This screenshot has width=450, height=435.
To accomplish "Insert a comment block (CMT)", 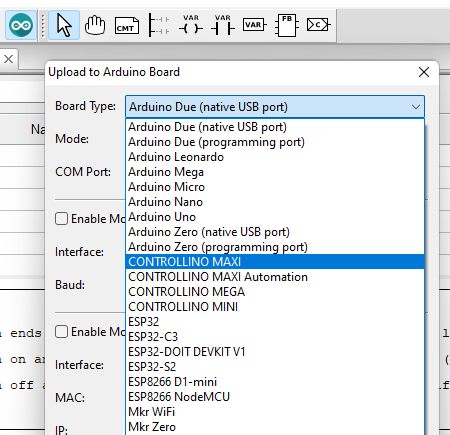I will (127, 25).
